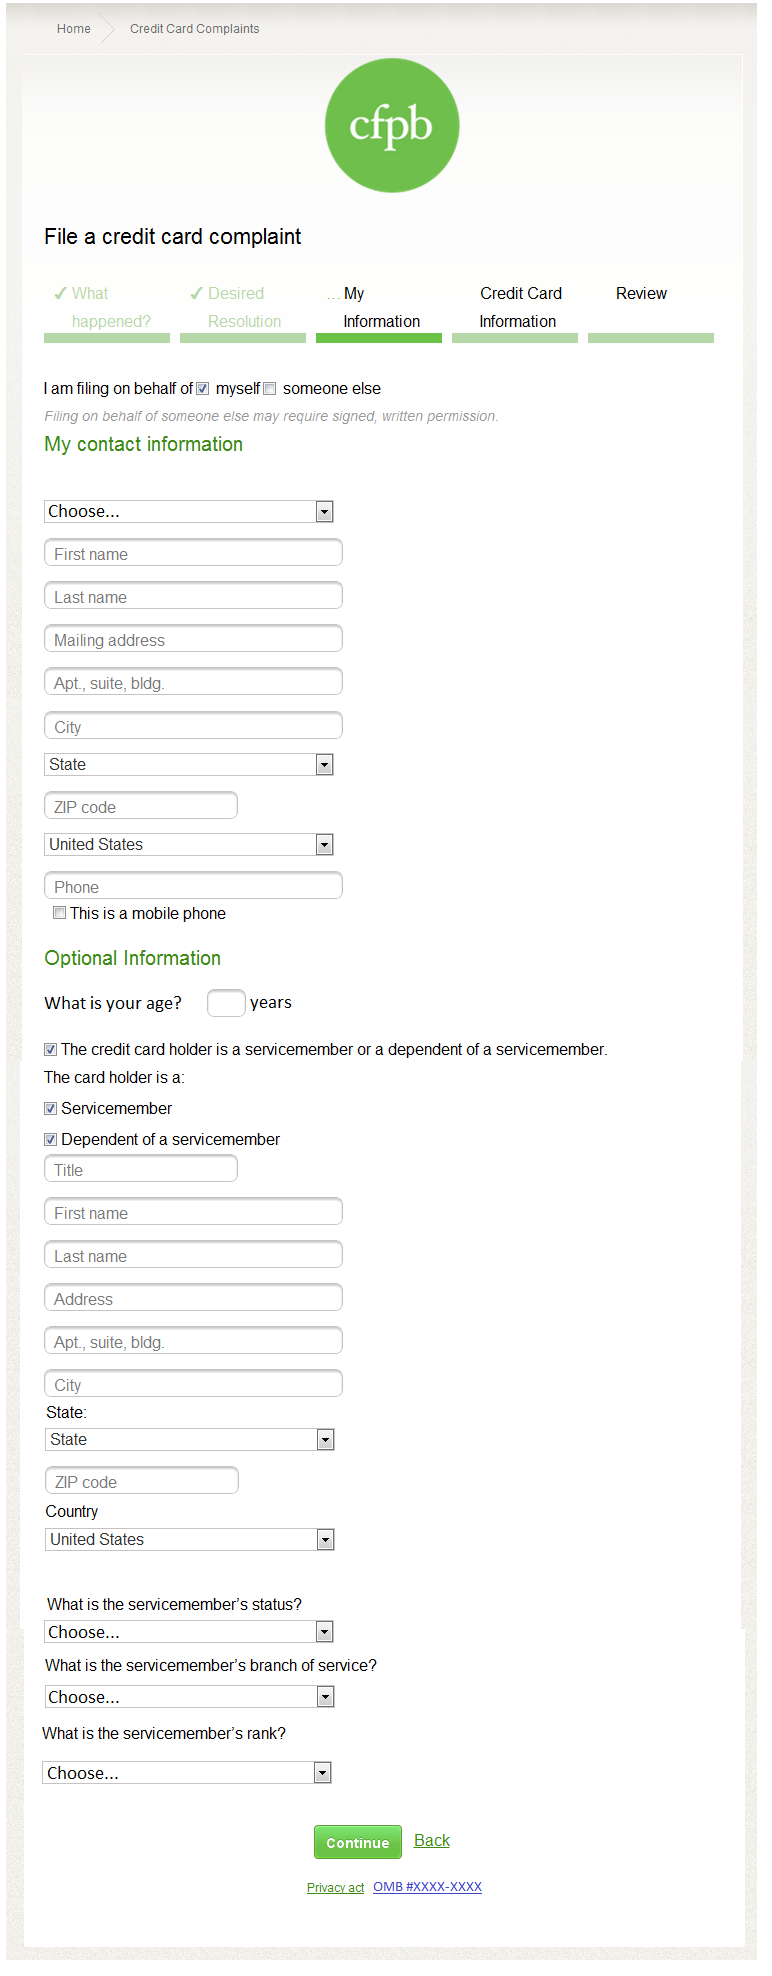Check the 'someone else' checkbox
The image size is (772, 1976).
[x=270, y=389]
